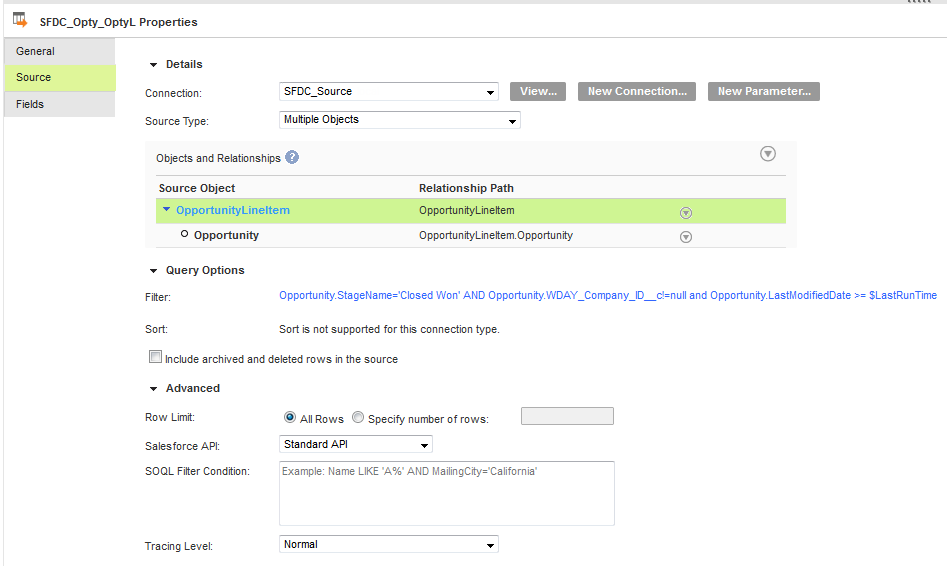Click the Source Object column header
The height and width of the screenshot is (566, 947).
197,188
